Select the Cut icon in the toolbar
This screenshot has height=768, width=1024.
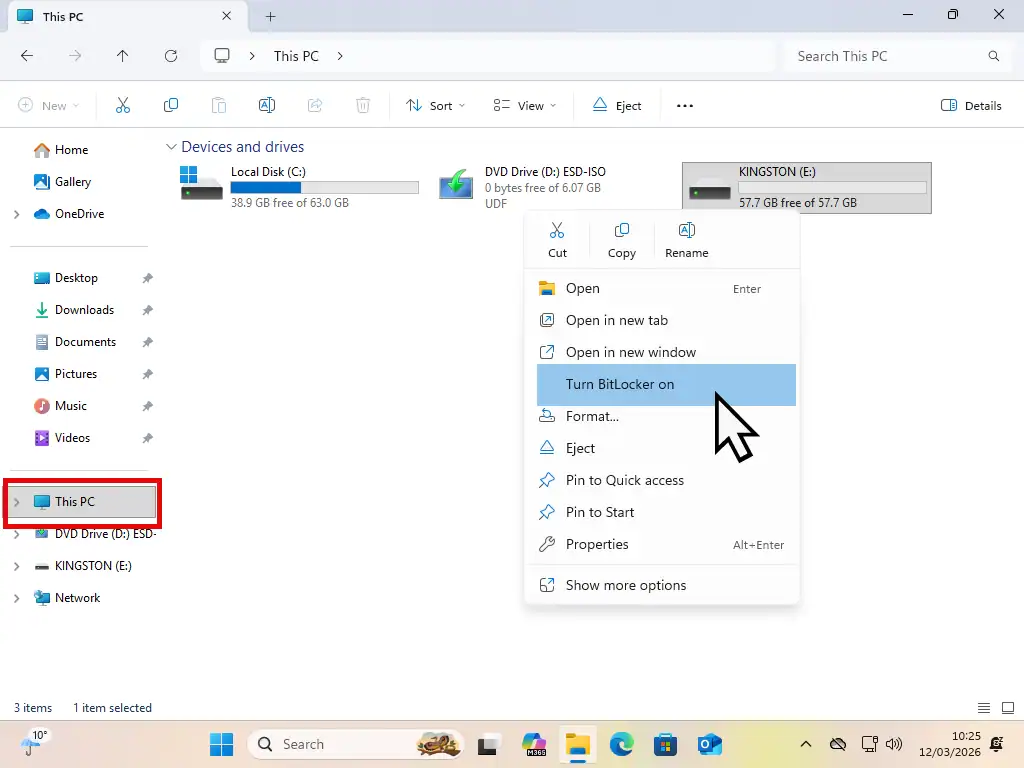[123, 105]
